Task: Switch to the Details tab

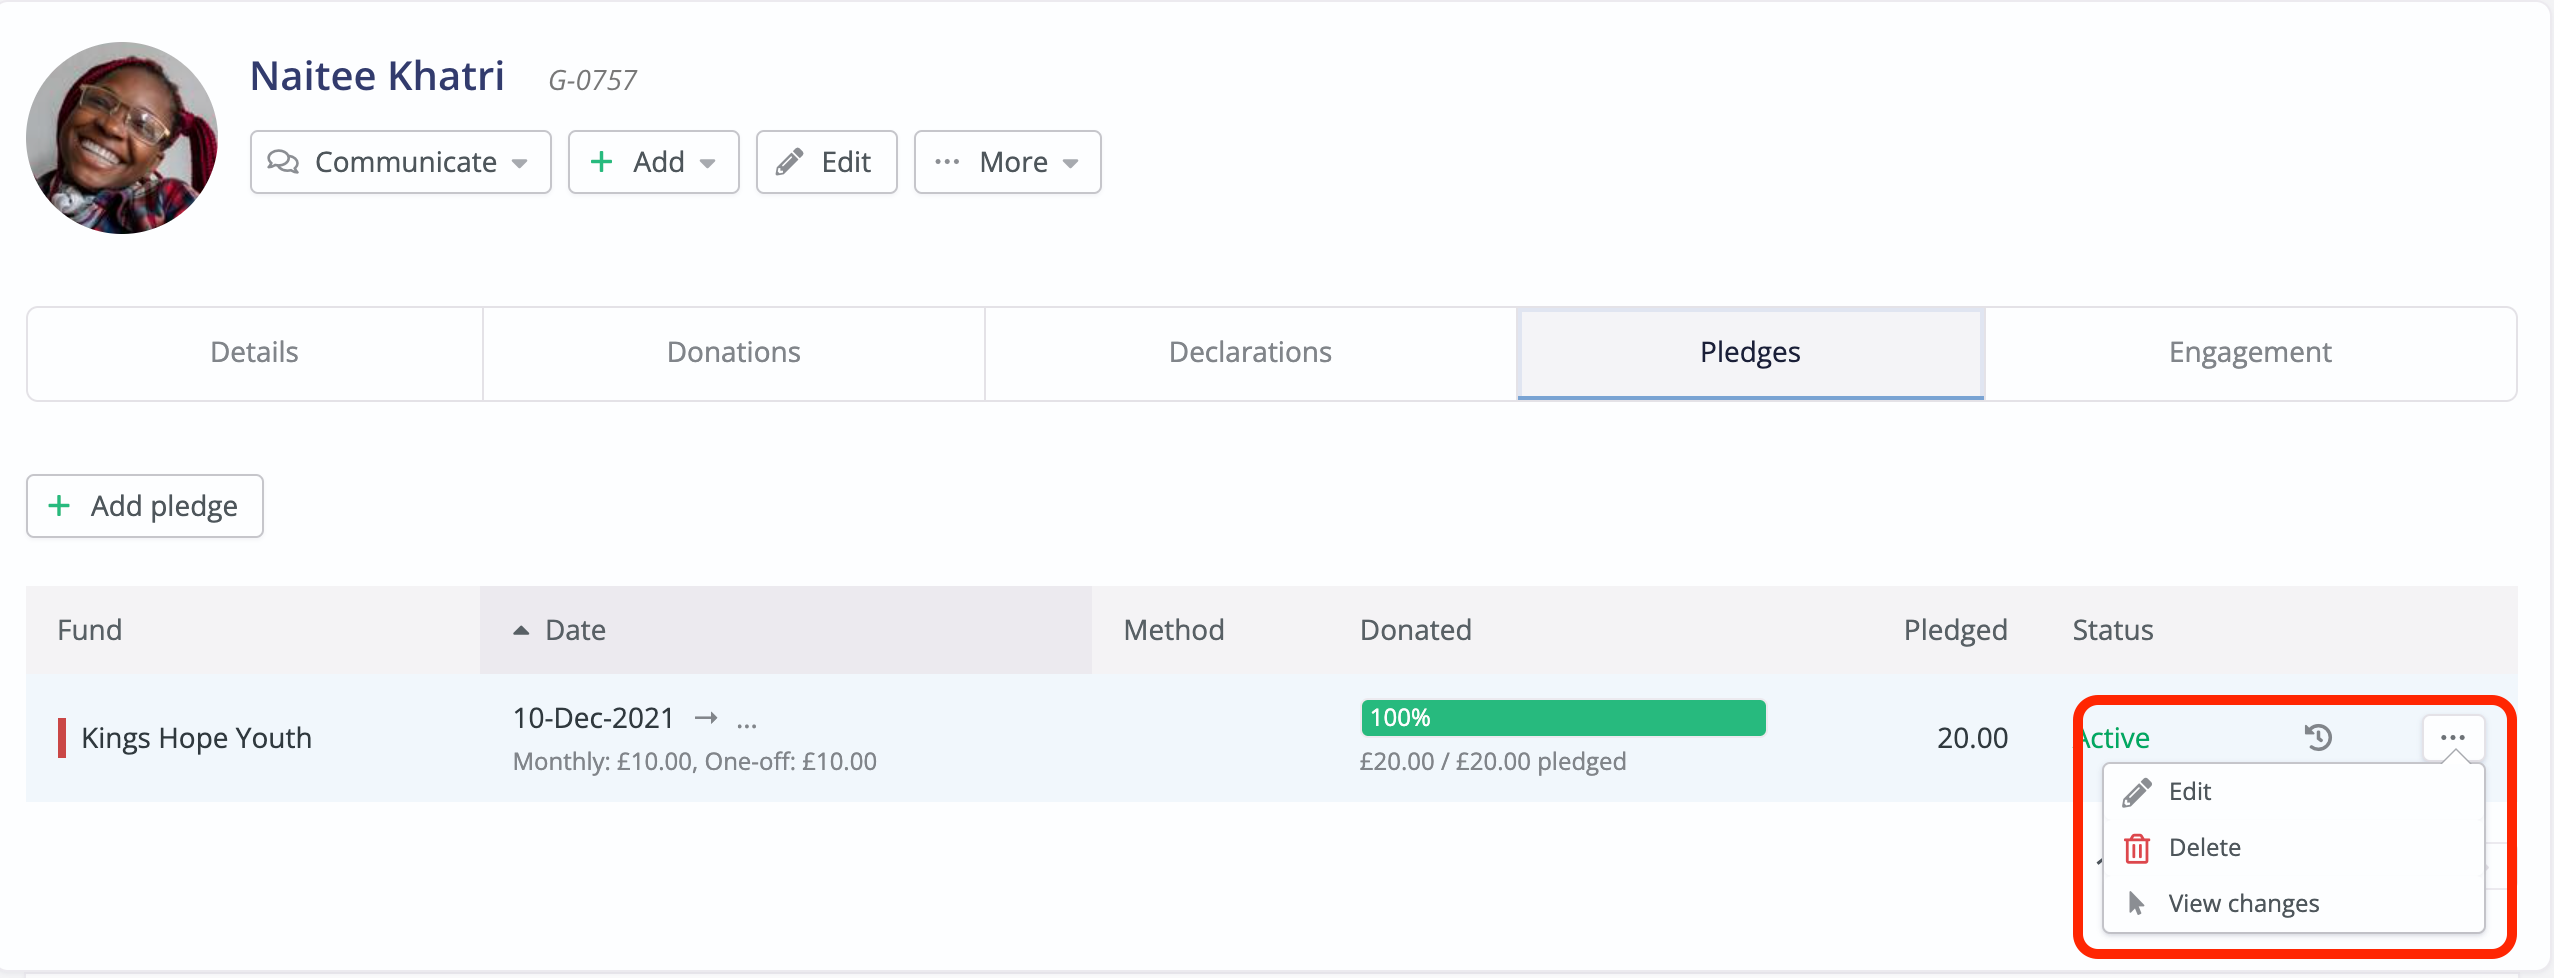Action: [254, 353]
